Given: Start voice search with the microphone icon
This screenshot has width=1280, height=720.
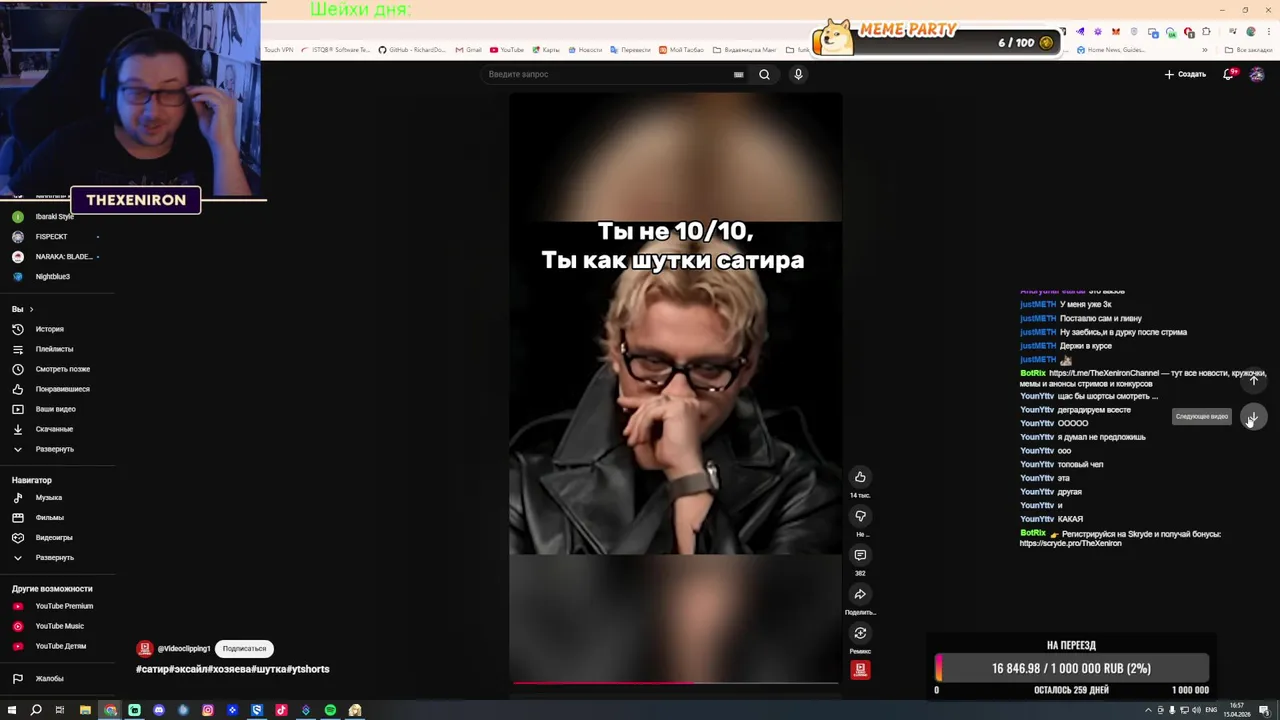Looking at the screenshot, I should 798,74.
